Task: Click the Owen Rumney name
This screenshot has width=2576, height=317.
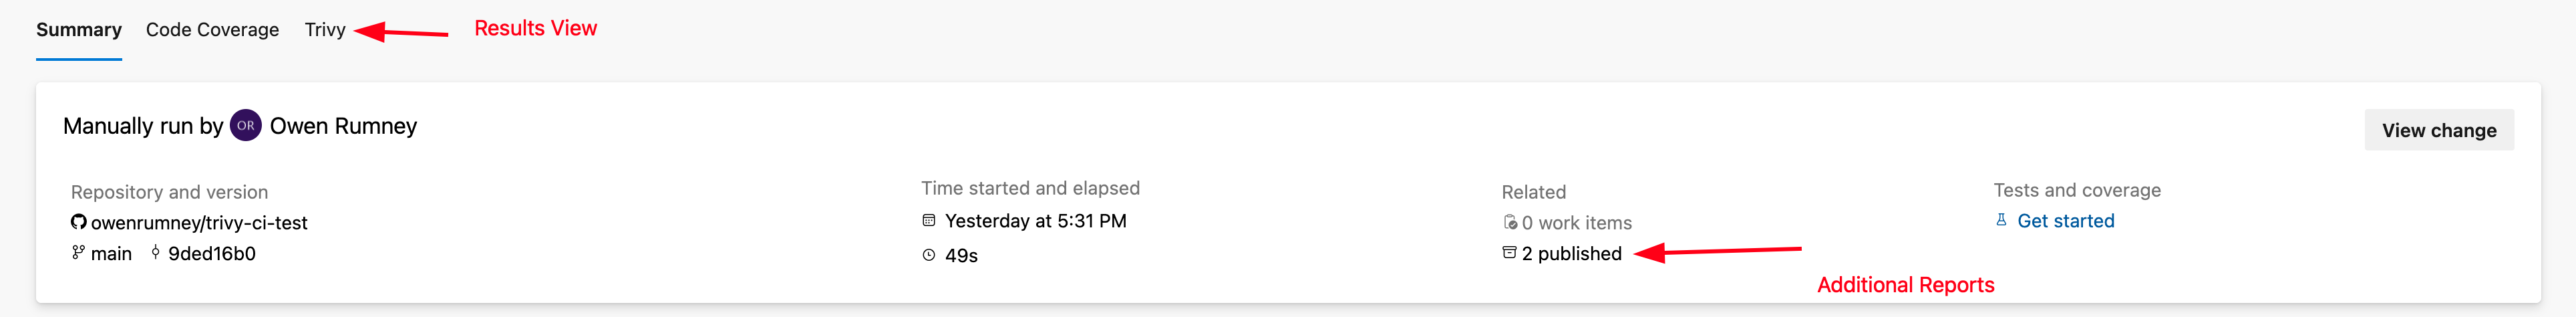Action: tap(343, 126)
